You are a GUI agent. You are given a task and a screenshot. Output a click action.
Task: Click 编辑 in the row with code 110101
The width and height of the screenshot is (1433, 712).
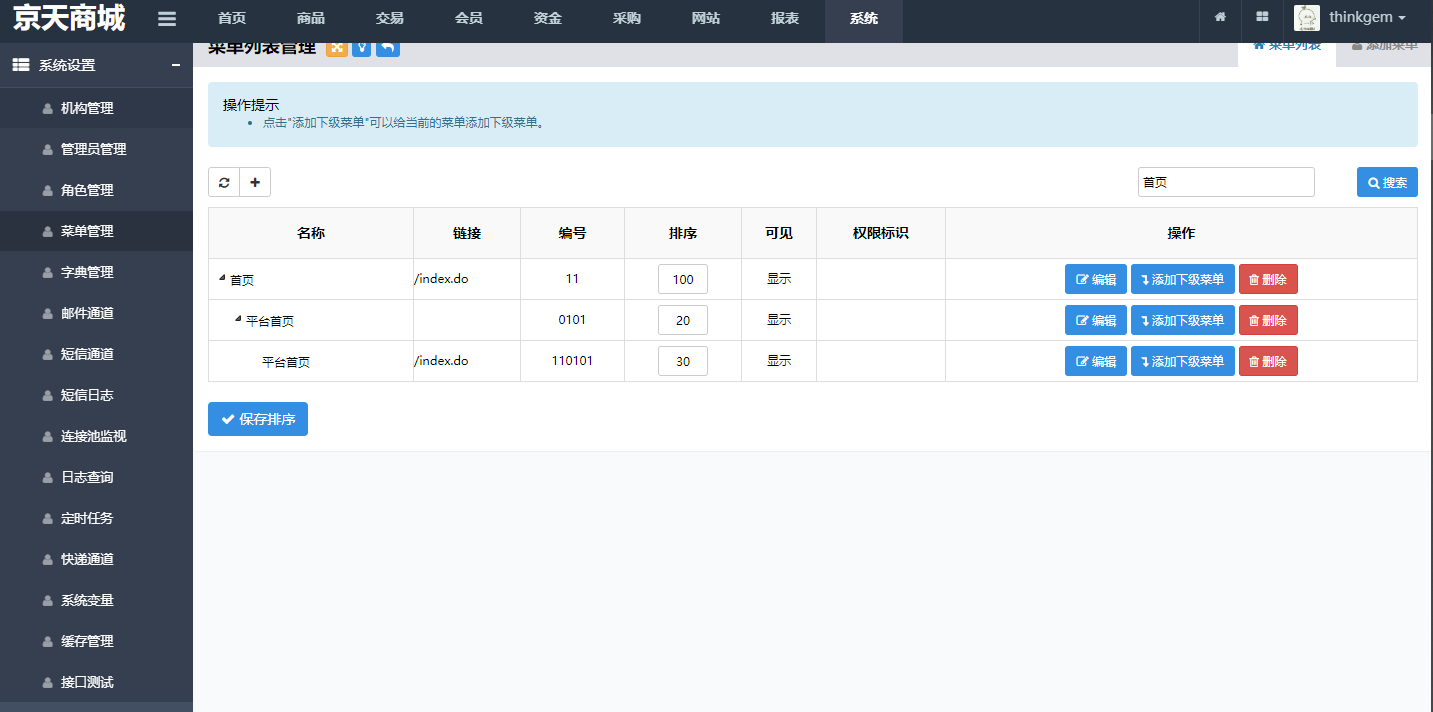[1096, 361]
